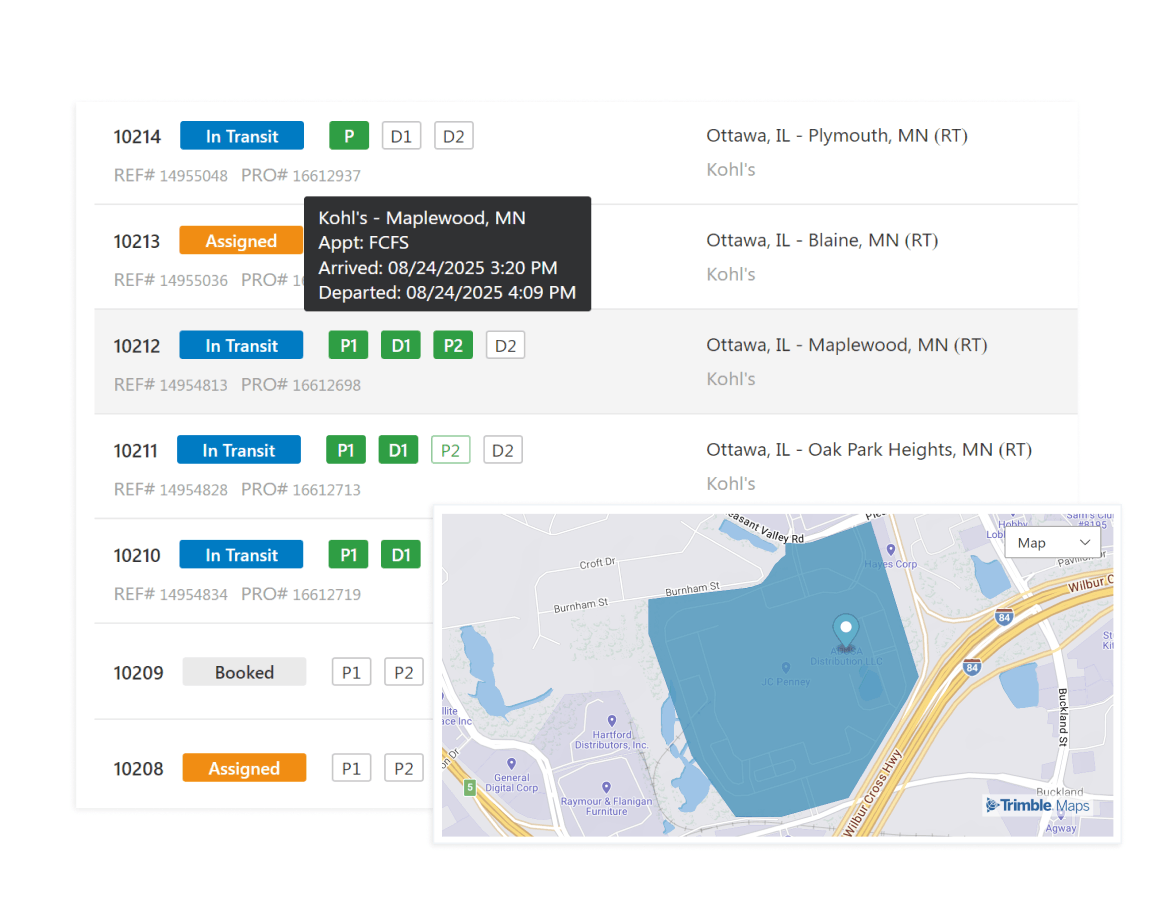Select load number 10213
1160x910 pixels.
(x=137, y=242)
